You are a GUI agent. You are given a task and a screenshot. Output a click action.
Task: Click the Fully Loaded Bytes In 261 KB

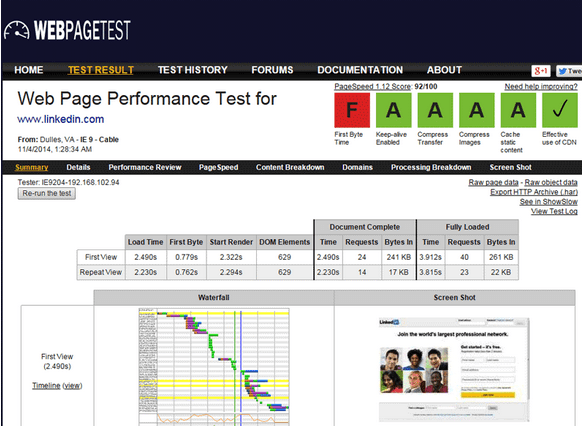(501, 257)
